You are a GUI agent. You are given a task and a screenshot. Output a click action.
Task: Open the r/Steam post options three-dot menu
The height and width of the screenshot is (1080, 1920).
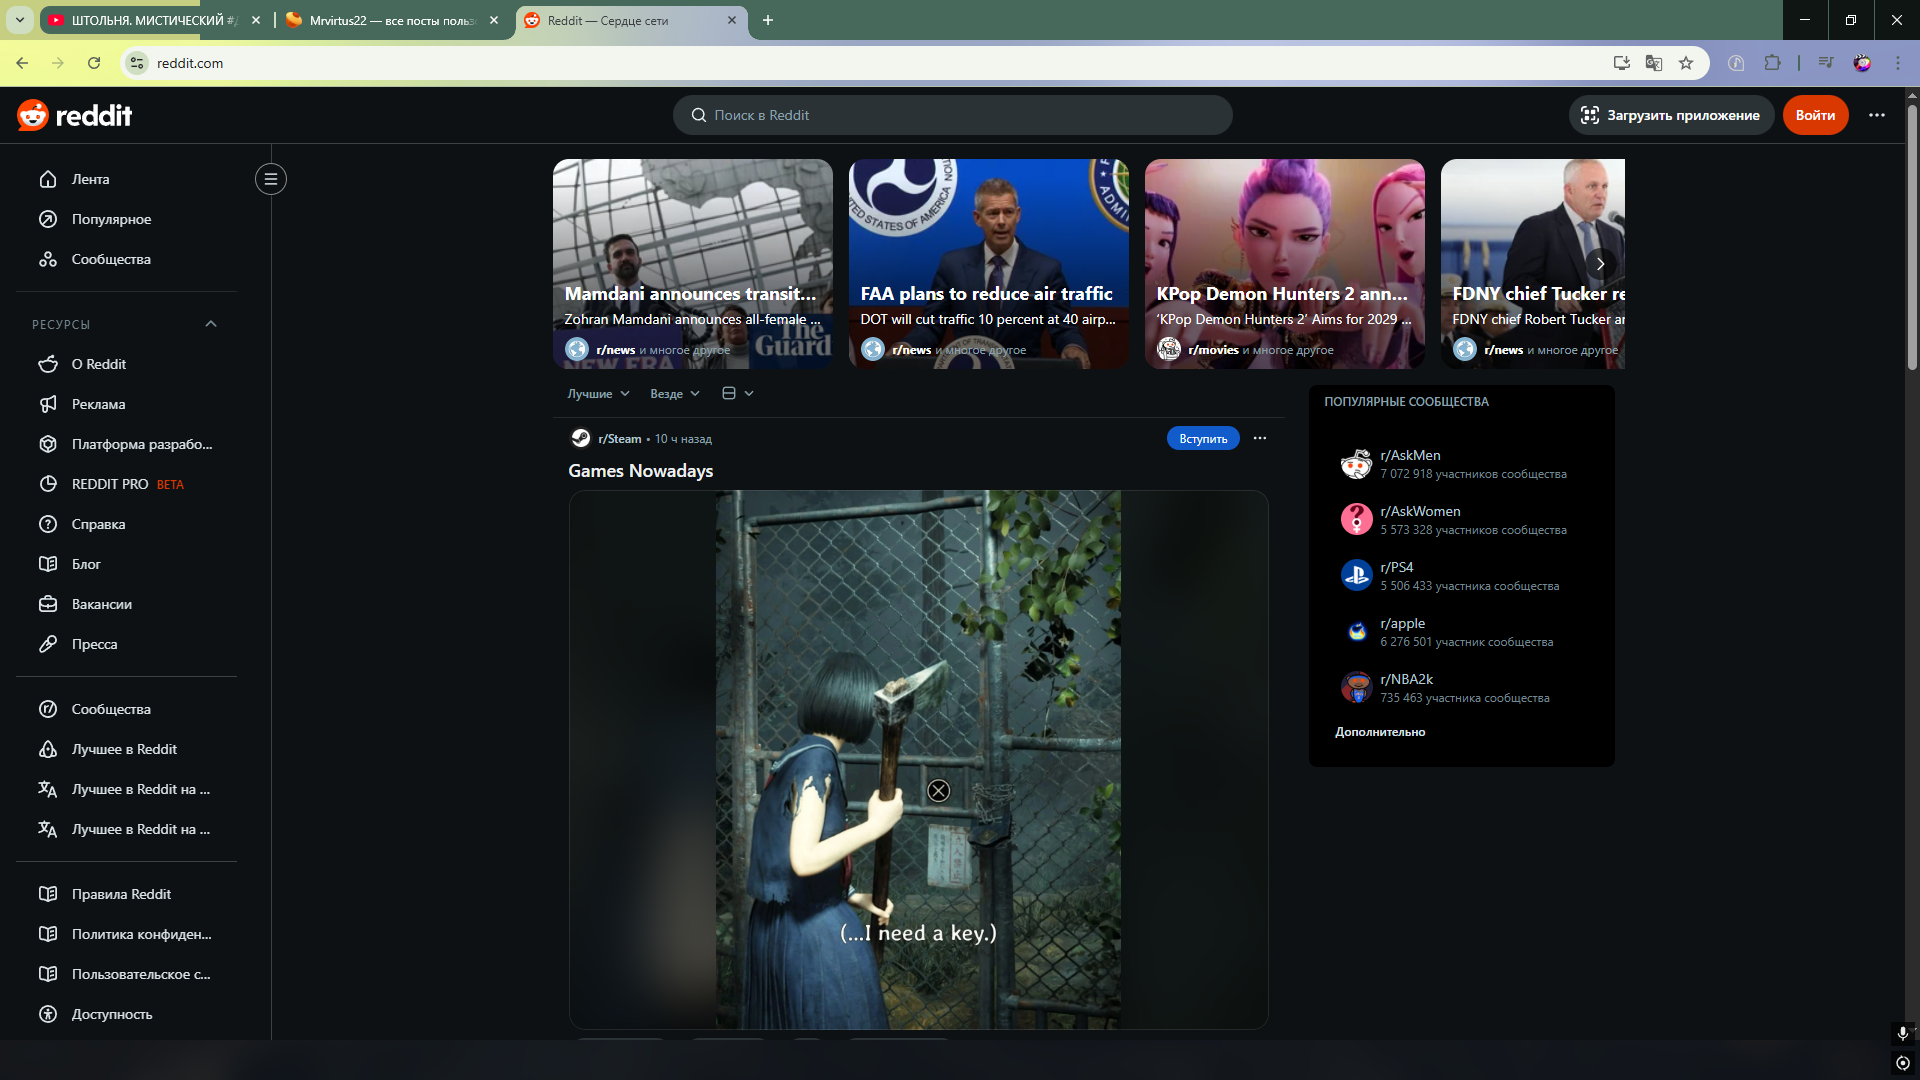click(1259, 438)
